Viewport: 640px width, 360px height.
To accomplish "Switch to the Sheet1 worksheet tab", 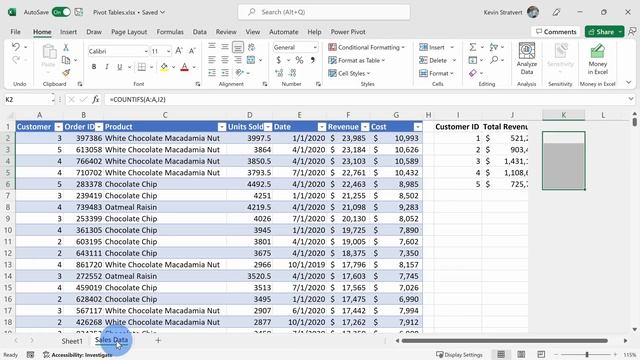I will click(72, 341).
